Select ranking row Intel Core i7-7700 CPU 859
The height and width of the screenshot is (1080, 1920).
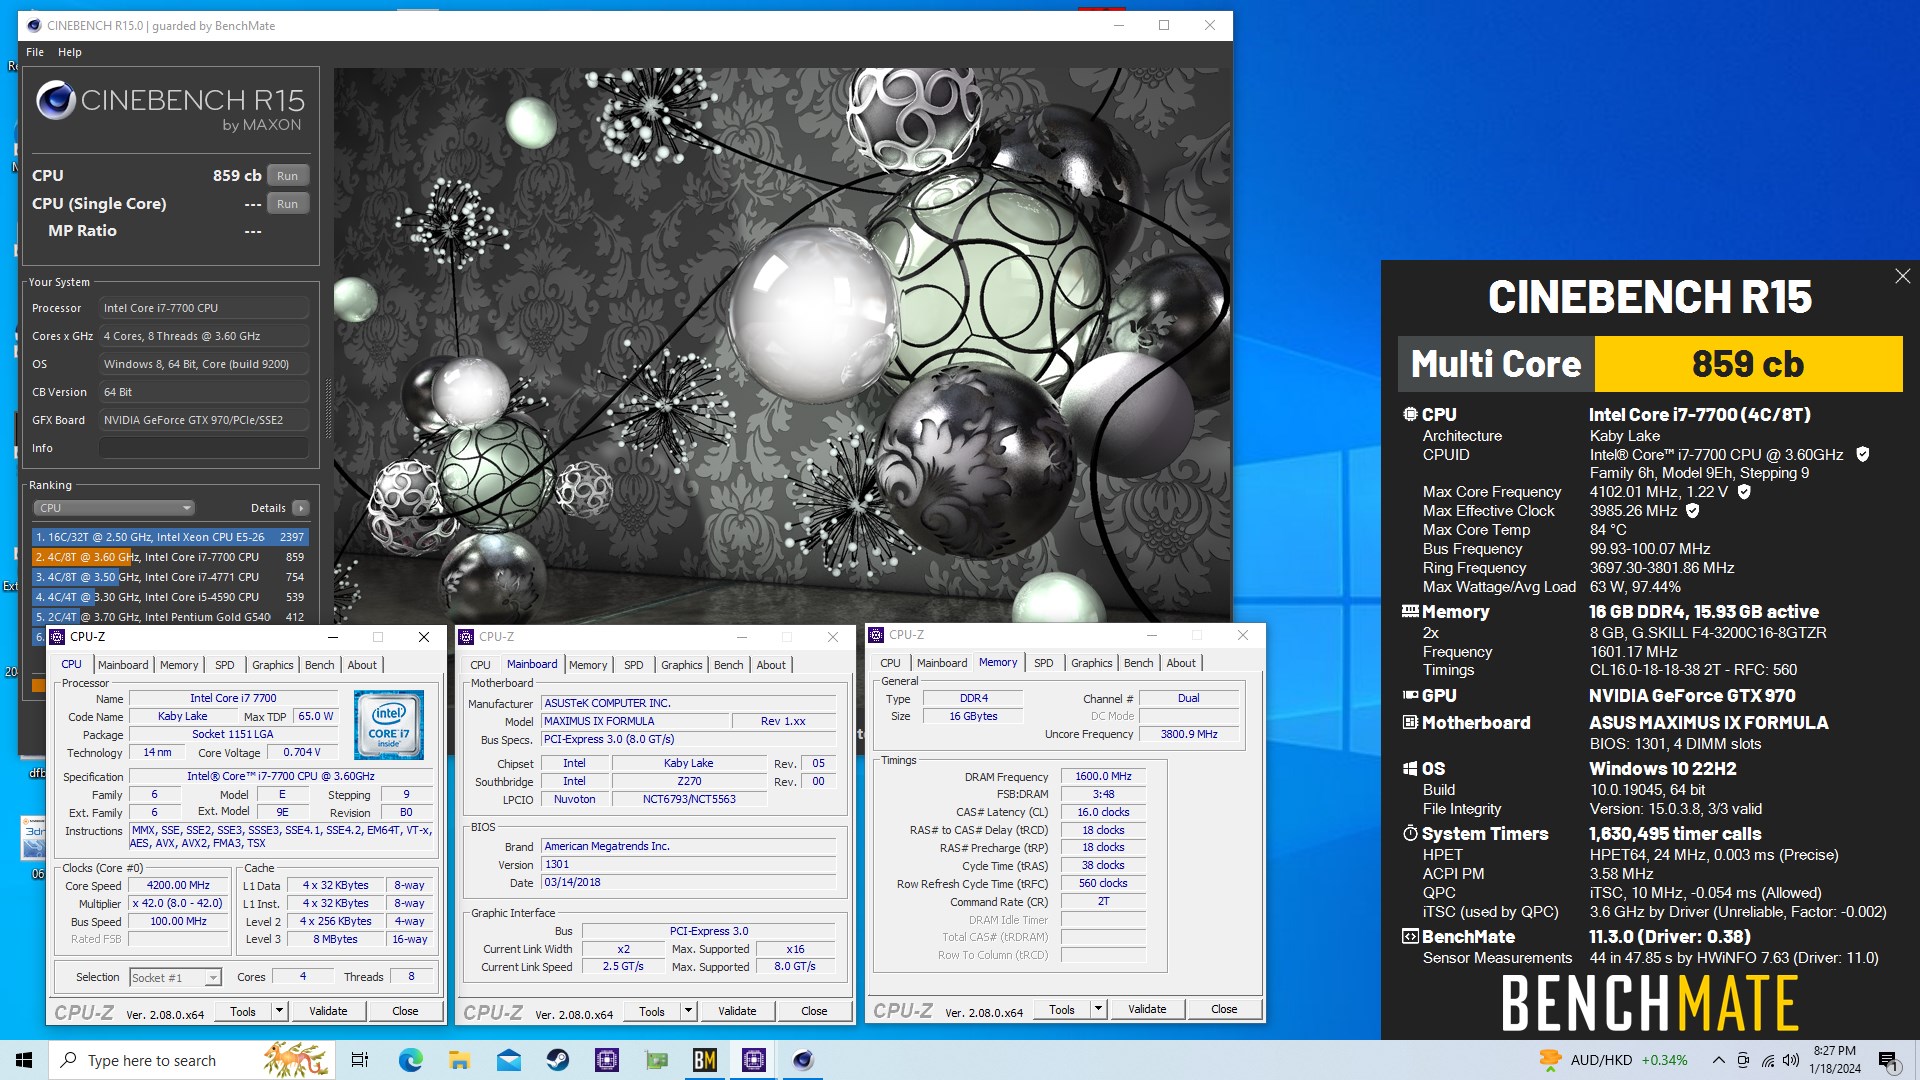pyautogui.click(x=170, y=557)
